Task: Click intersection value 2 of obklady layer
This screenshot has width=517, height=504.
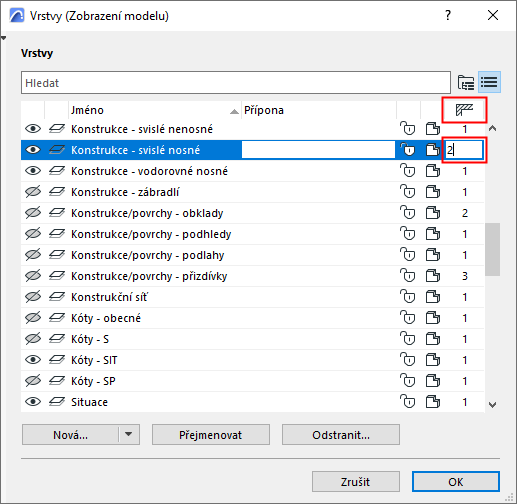Action: (465, 213)
